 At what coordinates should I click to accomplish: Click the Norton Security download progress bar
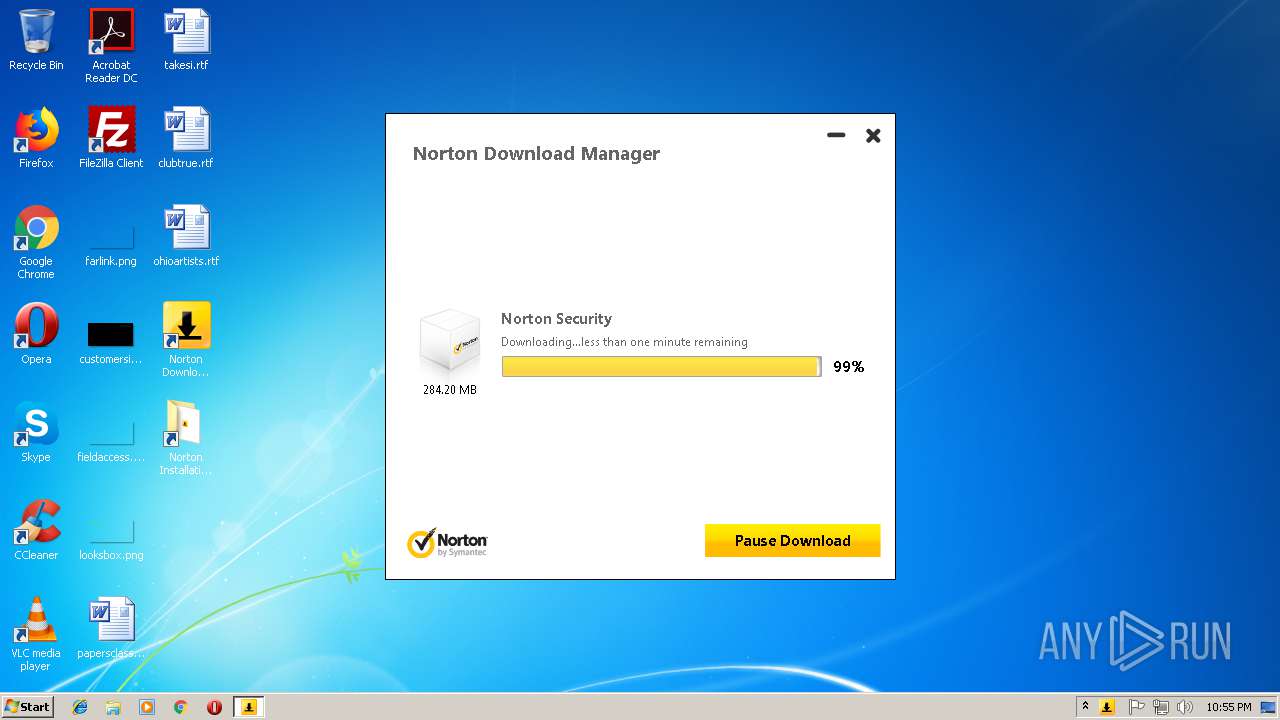(x=661, y=367)
